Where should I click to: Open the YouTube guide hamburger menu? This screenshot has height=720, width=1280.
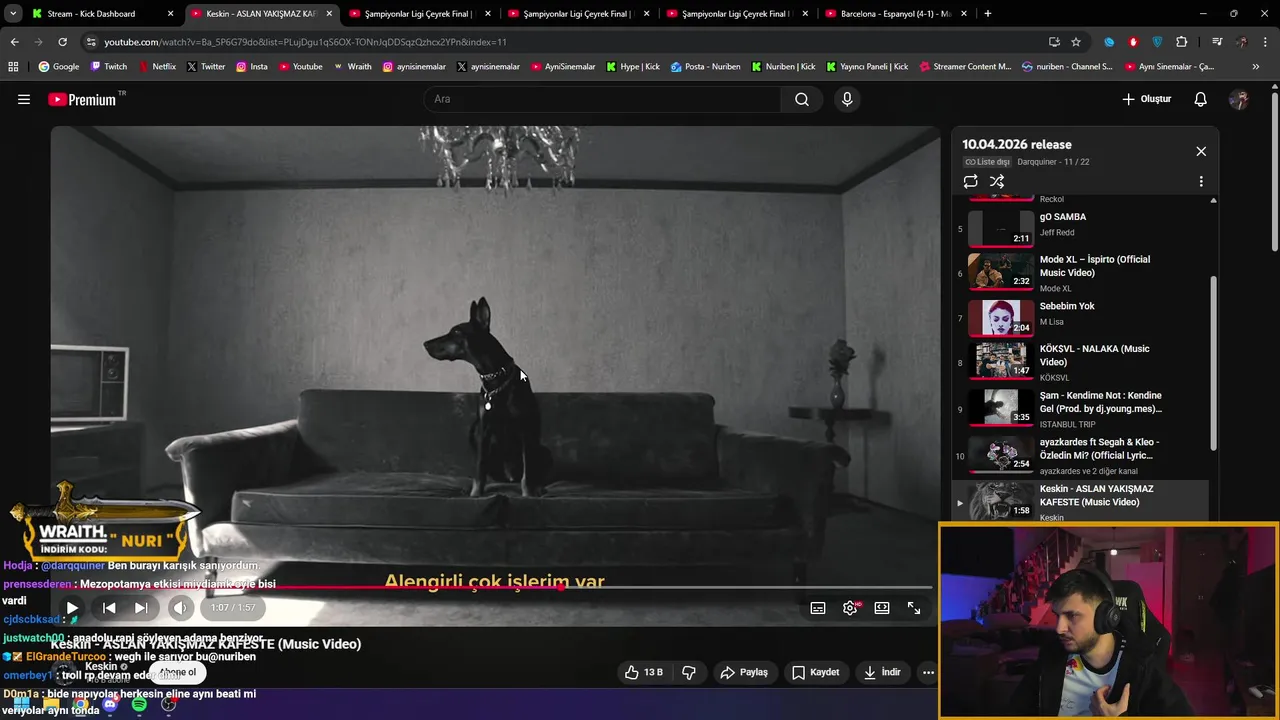[24, 99]
